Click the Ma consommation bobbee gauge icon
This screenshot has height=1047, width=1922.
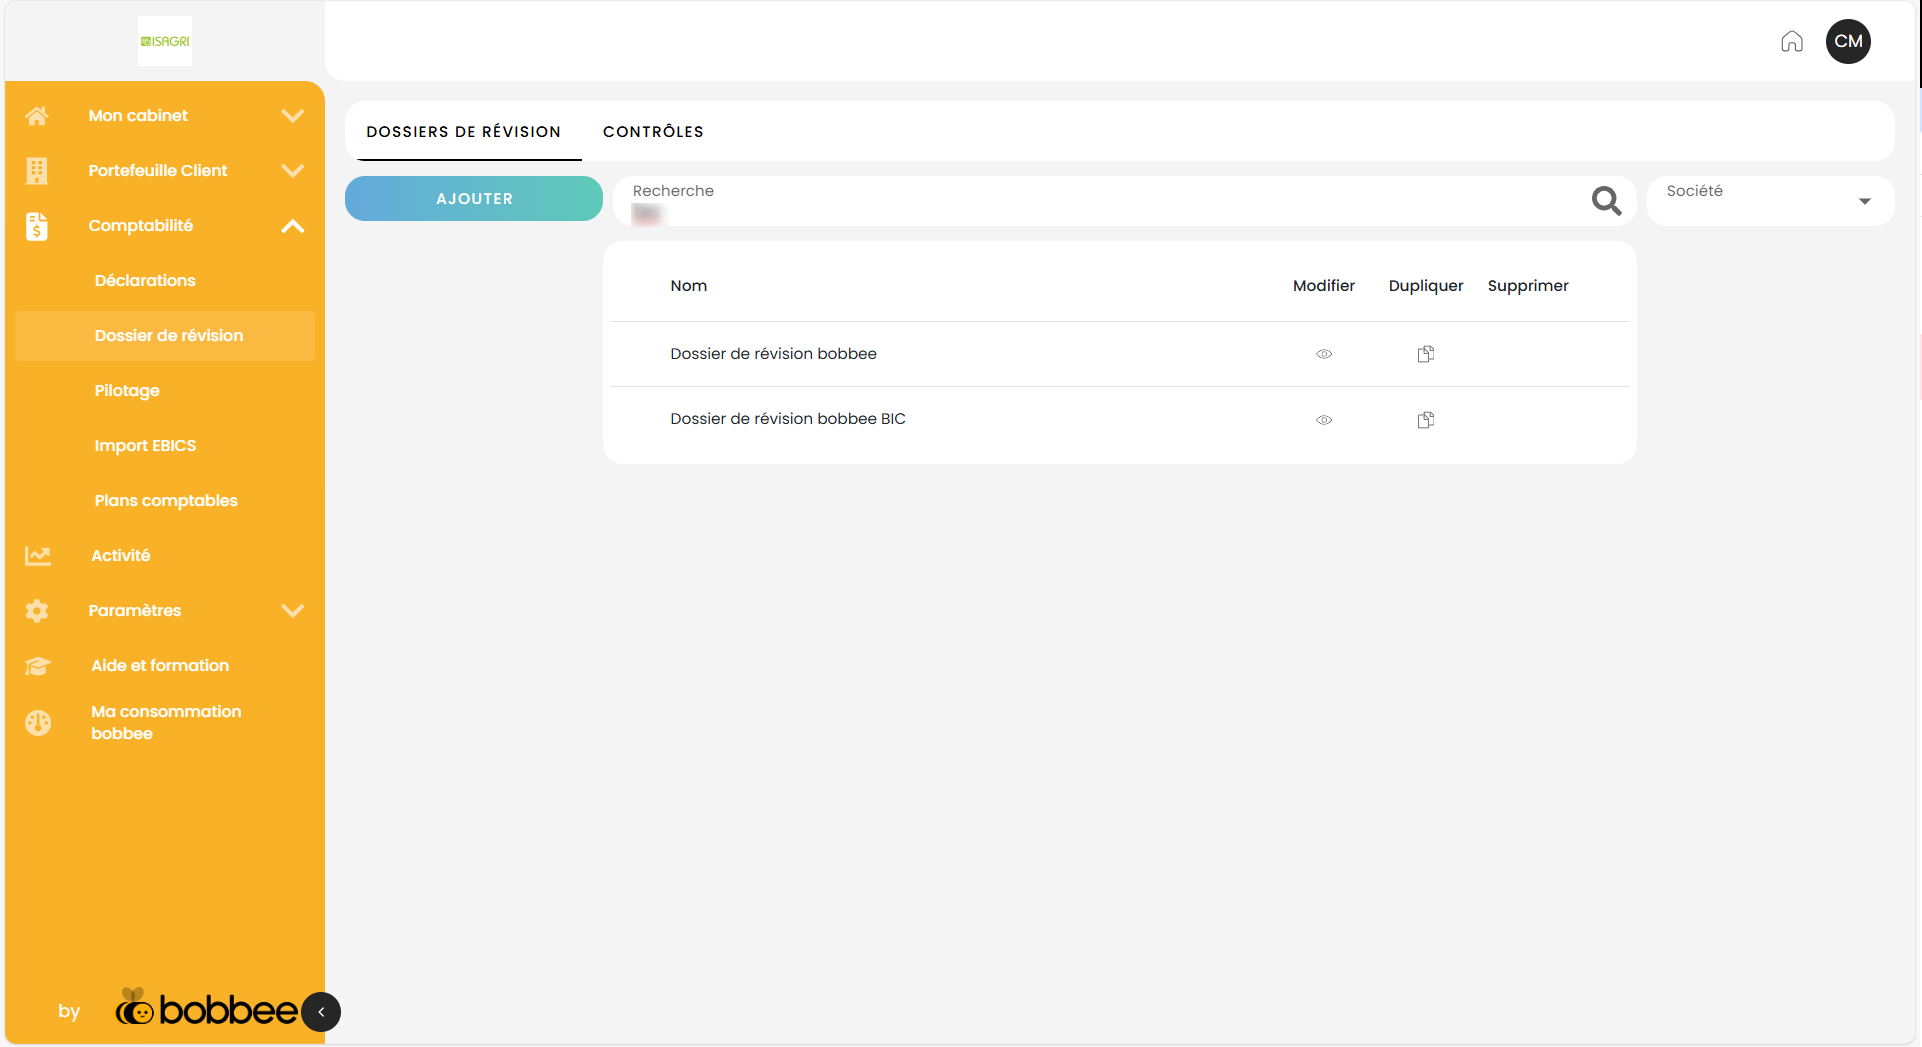click(38, 722)
